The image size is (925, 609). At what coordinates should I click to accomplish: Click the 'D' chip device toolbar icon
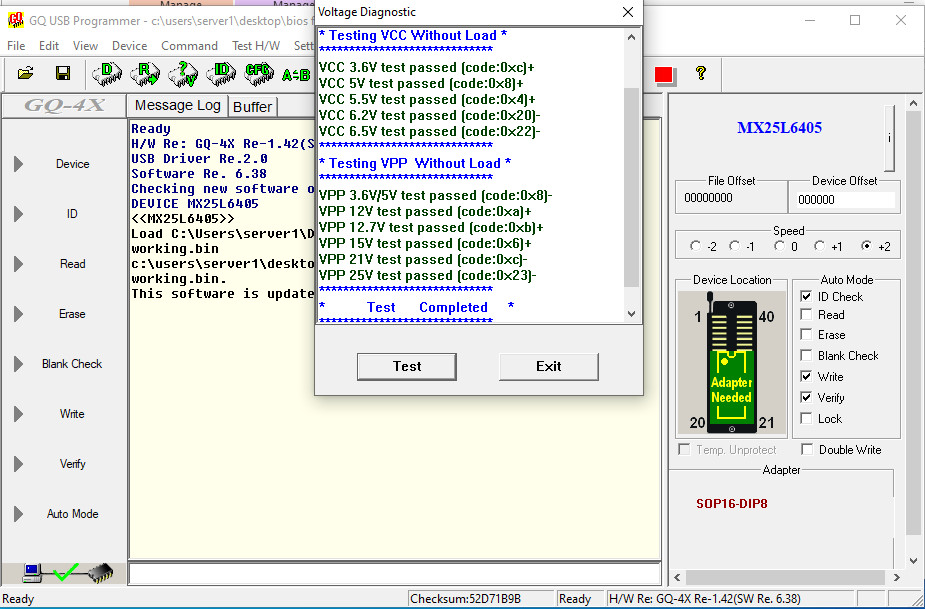(x=106, y=74)
